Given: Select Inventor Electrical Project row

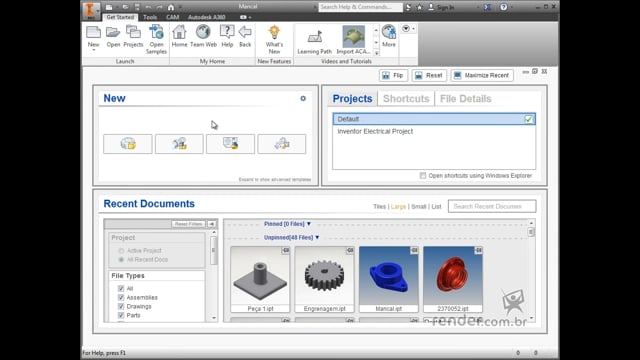Looking at the screenshot, I should click(x=434, y=131).
